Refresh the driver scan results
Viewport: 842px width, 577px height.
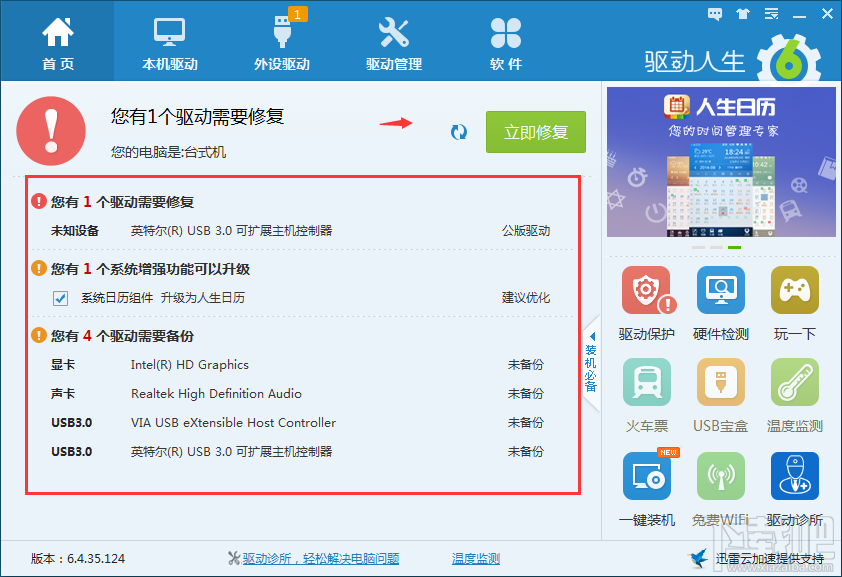459,132
